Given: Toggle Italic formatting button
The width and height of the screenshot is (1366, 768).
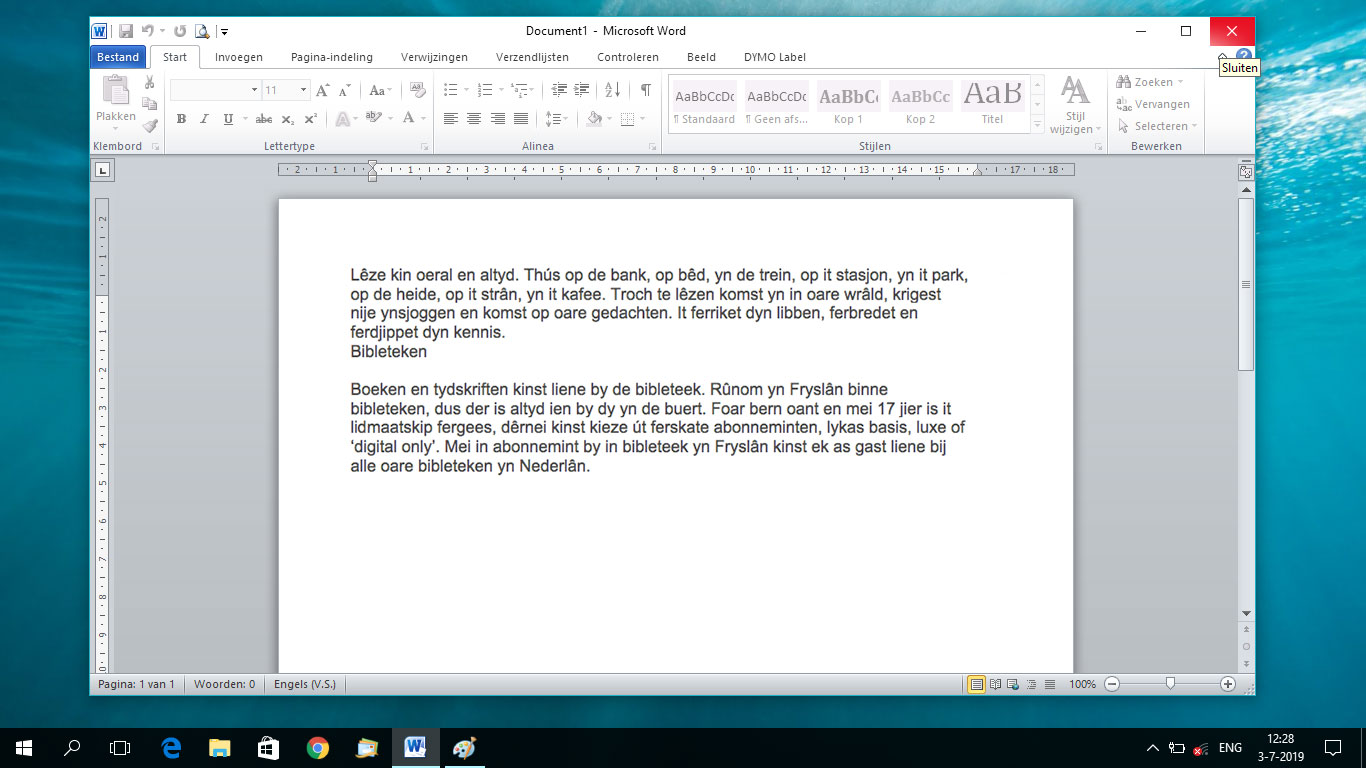Looking at the screenshot, I should (x=204, y=119).
